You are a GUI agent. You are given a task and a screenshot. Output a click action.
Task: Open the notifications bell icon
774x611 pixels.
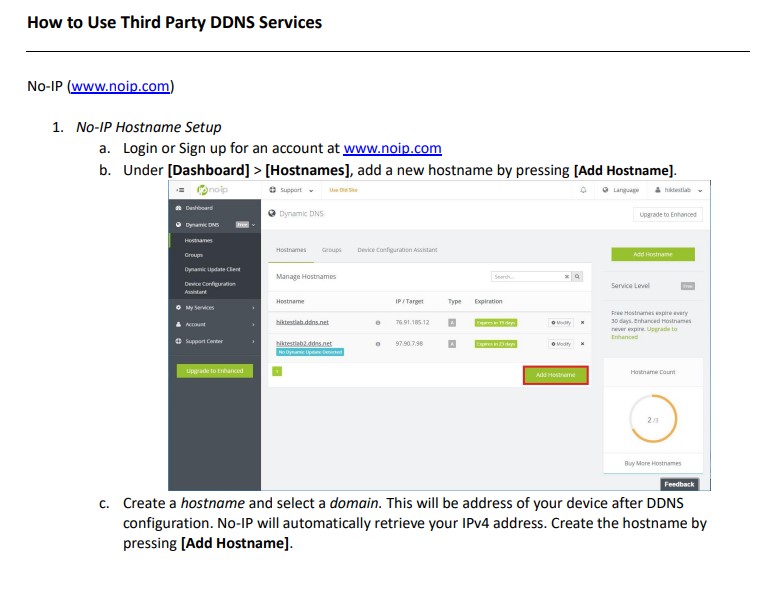583,190
